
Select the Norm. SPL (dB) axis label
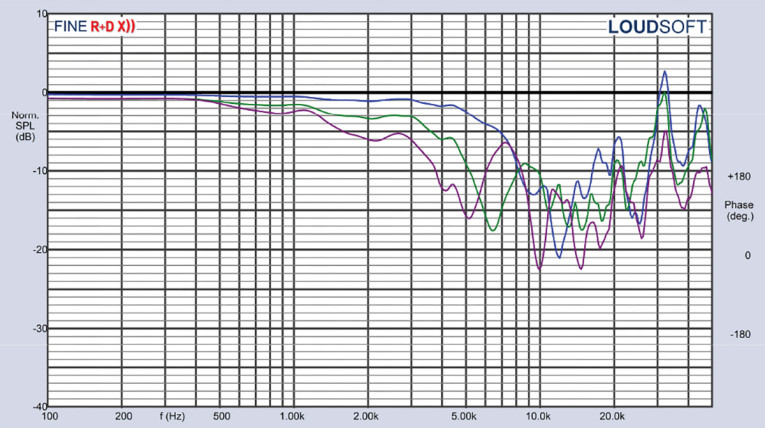point(25,125)
